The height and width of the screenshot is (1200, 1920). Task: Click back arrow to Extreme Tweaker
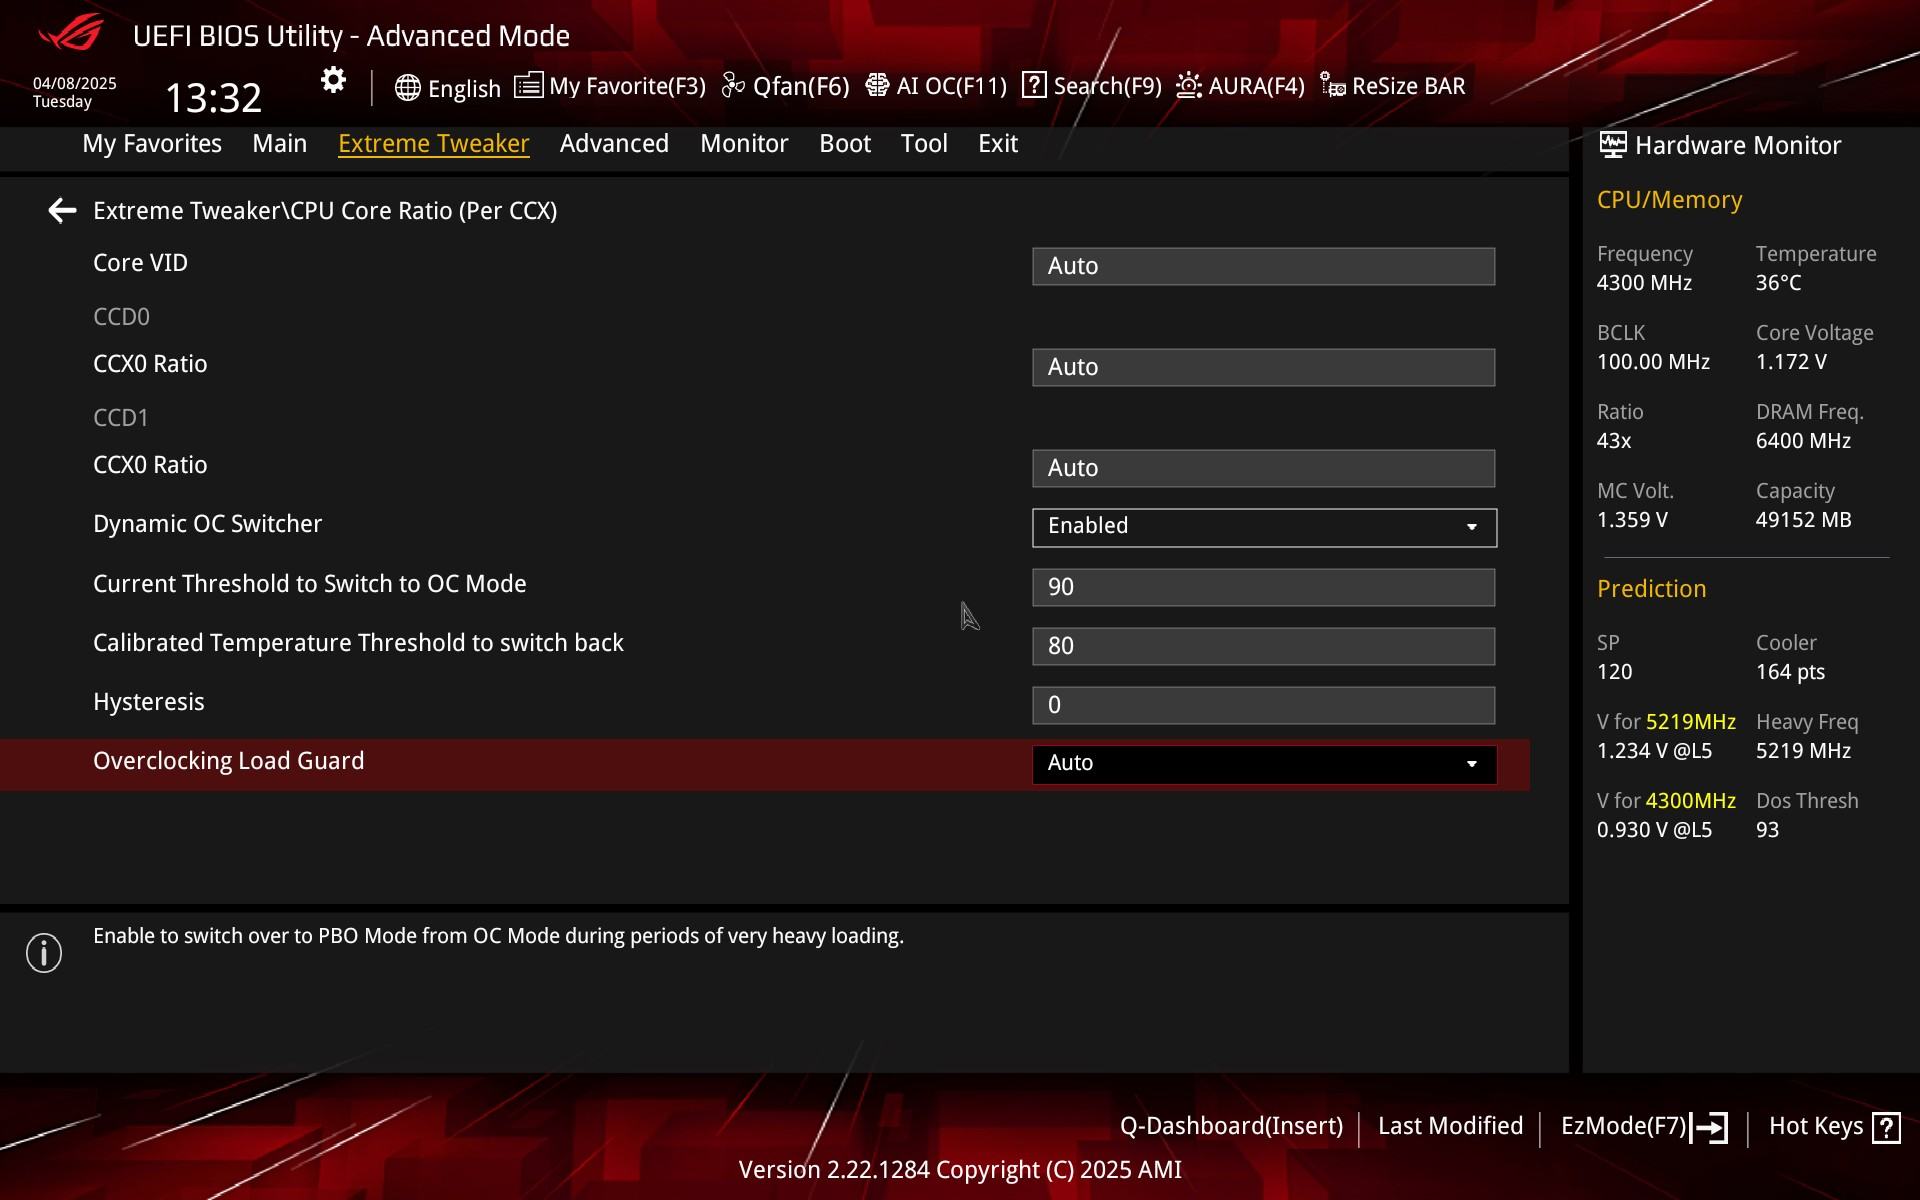click(62, 211)
